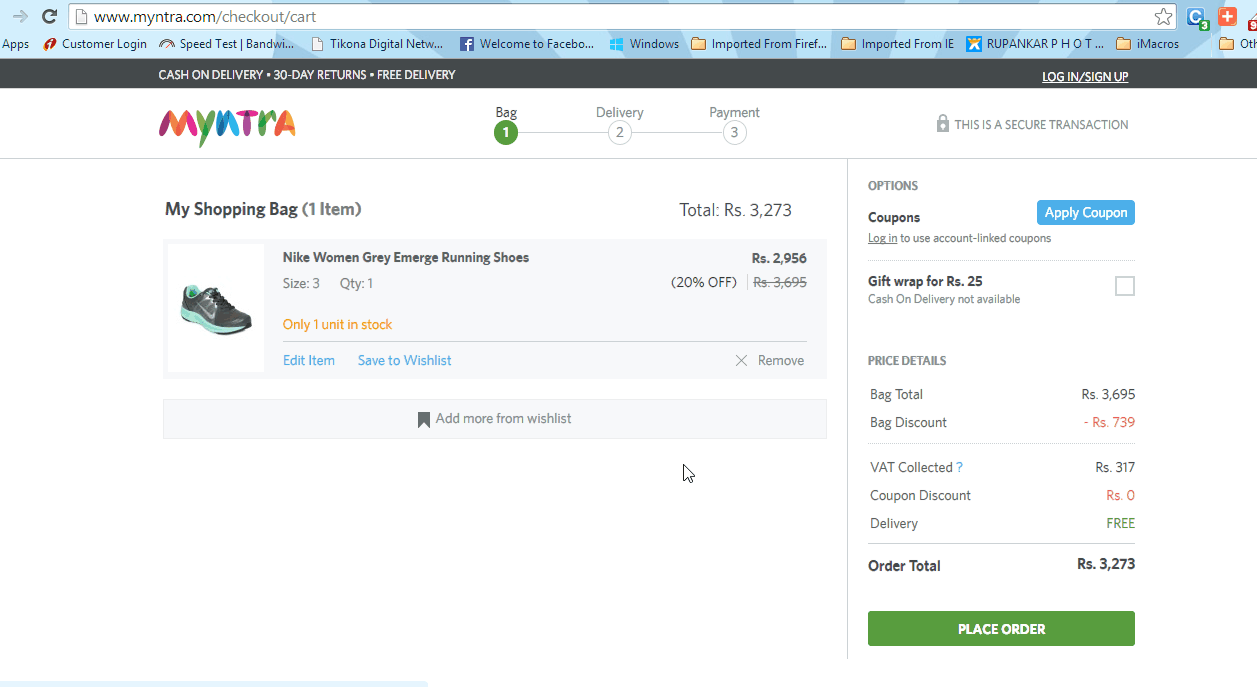Click Add more from wishlist bar
This screenshot has height=687, width=1257.
(x=495, y=419)
